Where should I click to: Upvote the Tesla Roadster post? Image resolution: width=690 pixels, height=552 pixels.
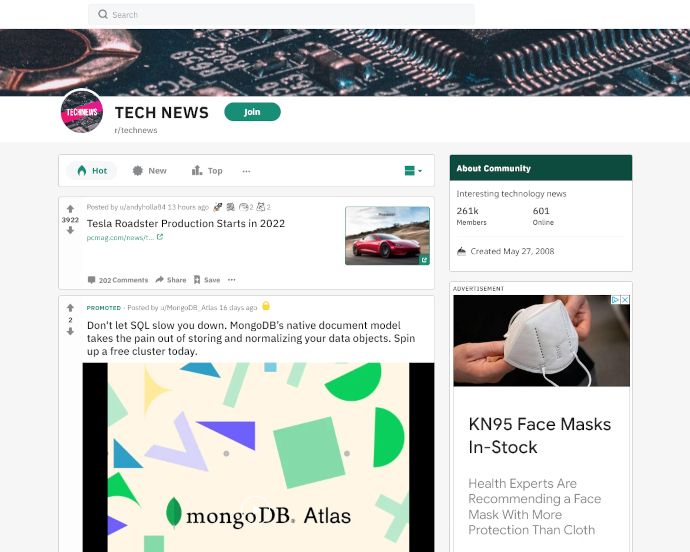tap(70, 209)
